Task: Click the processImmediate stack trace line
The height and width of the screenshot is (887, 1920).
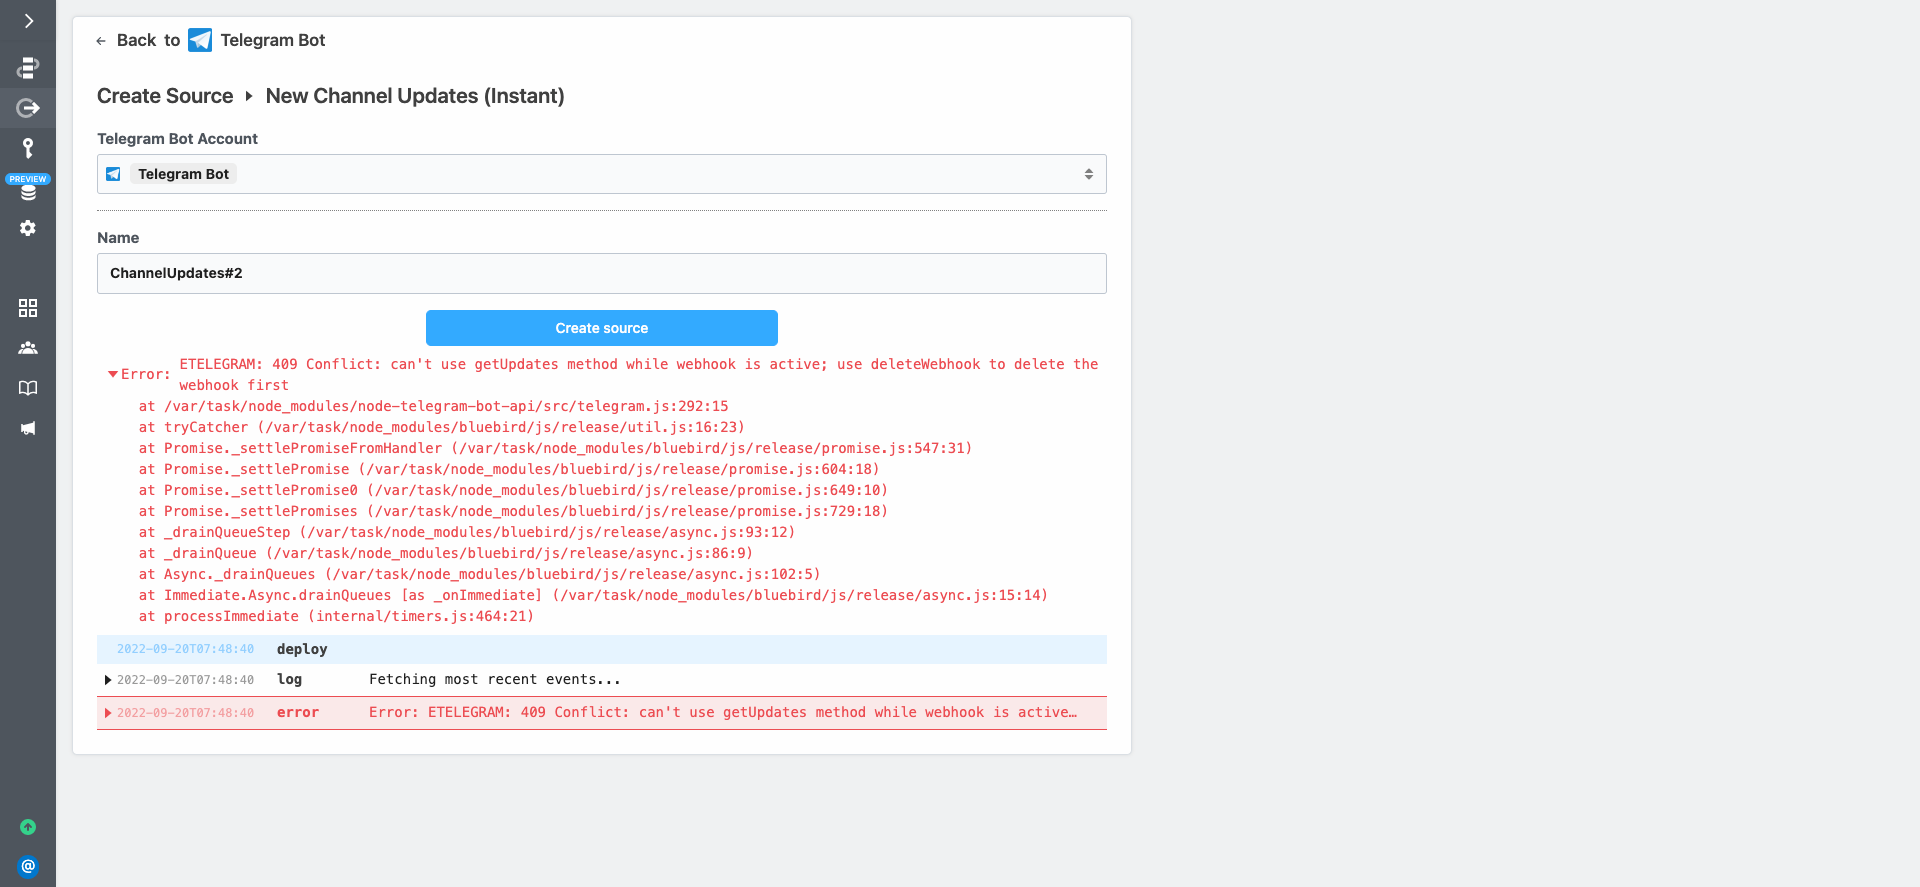Action: 337,616
